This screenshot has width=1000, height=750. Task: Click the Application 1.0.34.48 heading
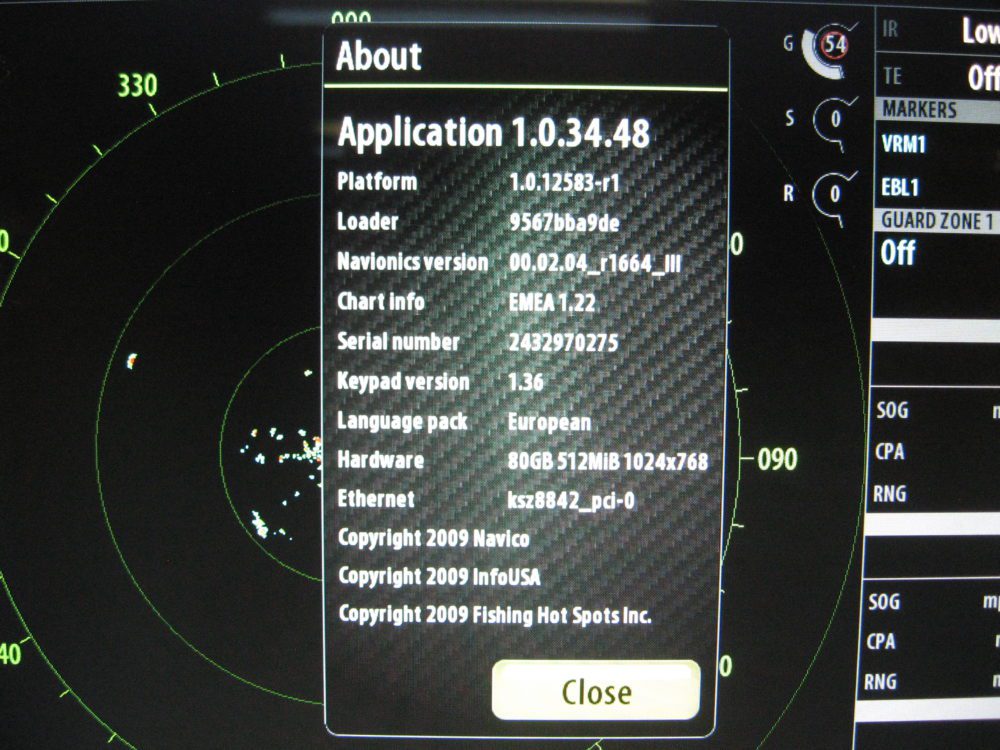click(x=494, y=133)
